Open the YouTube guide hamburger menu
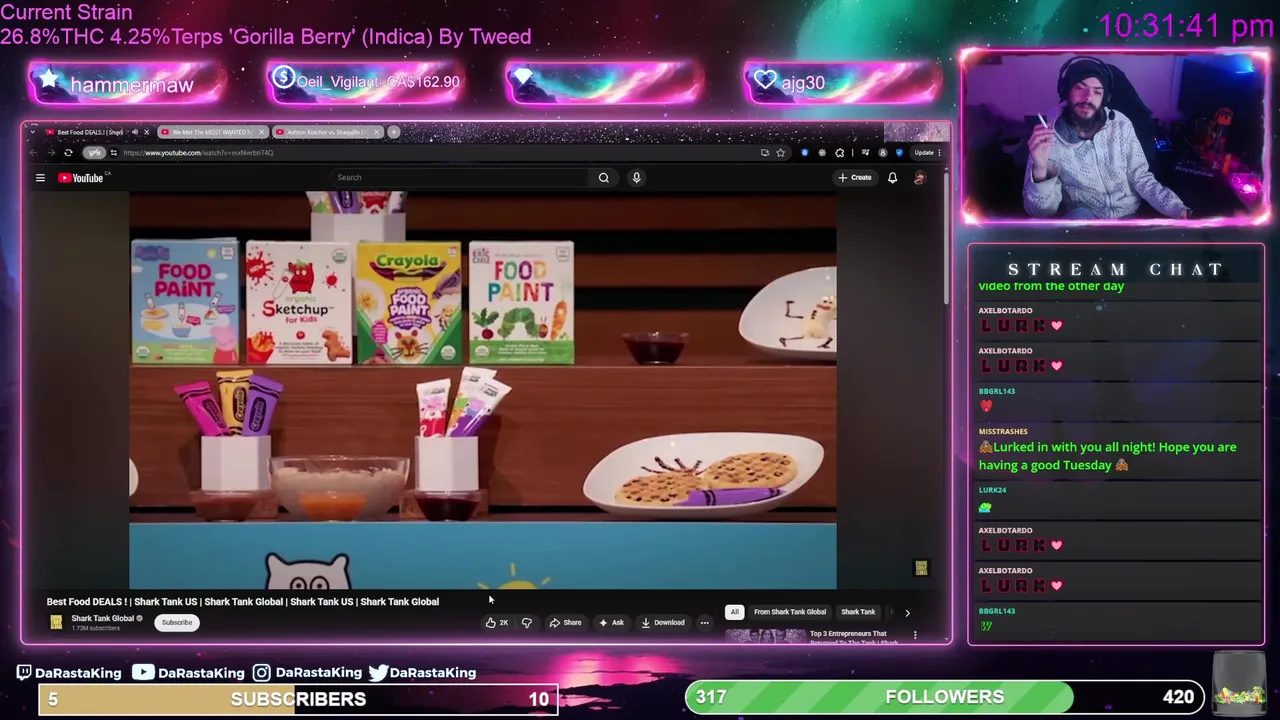 40,178
